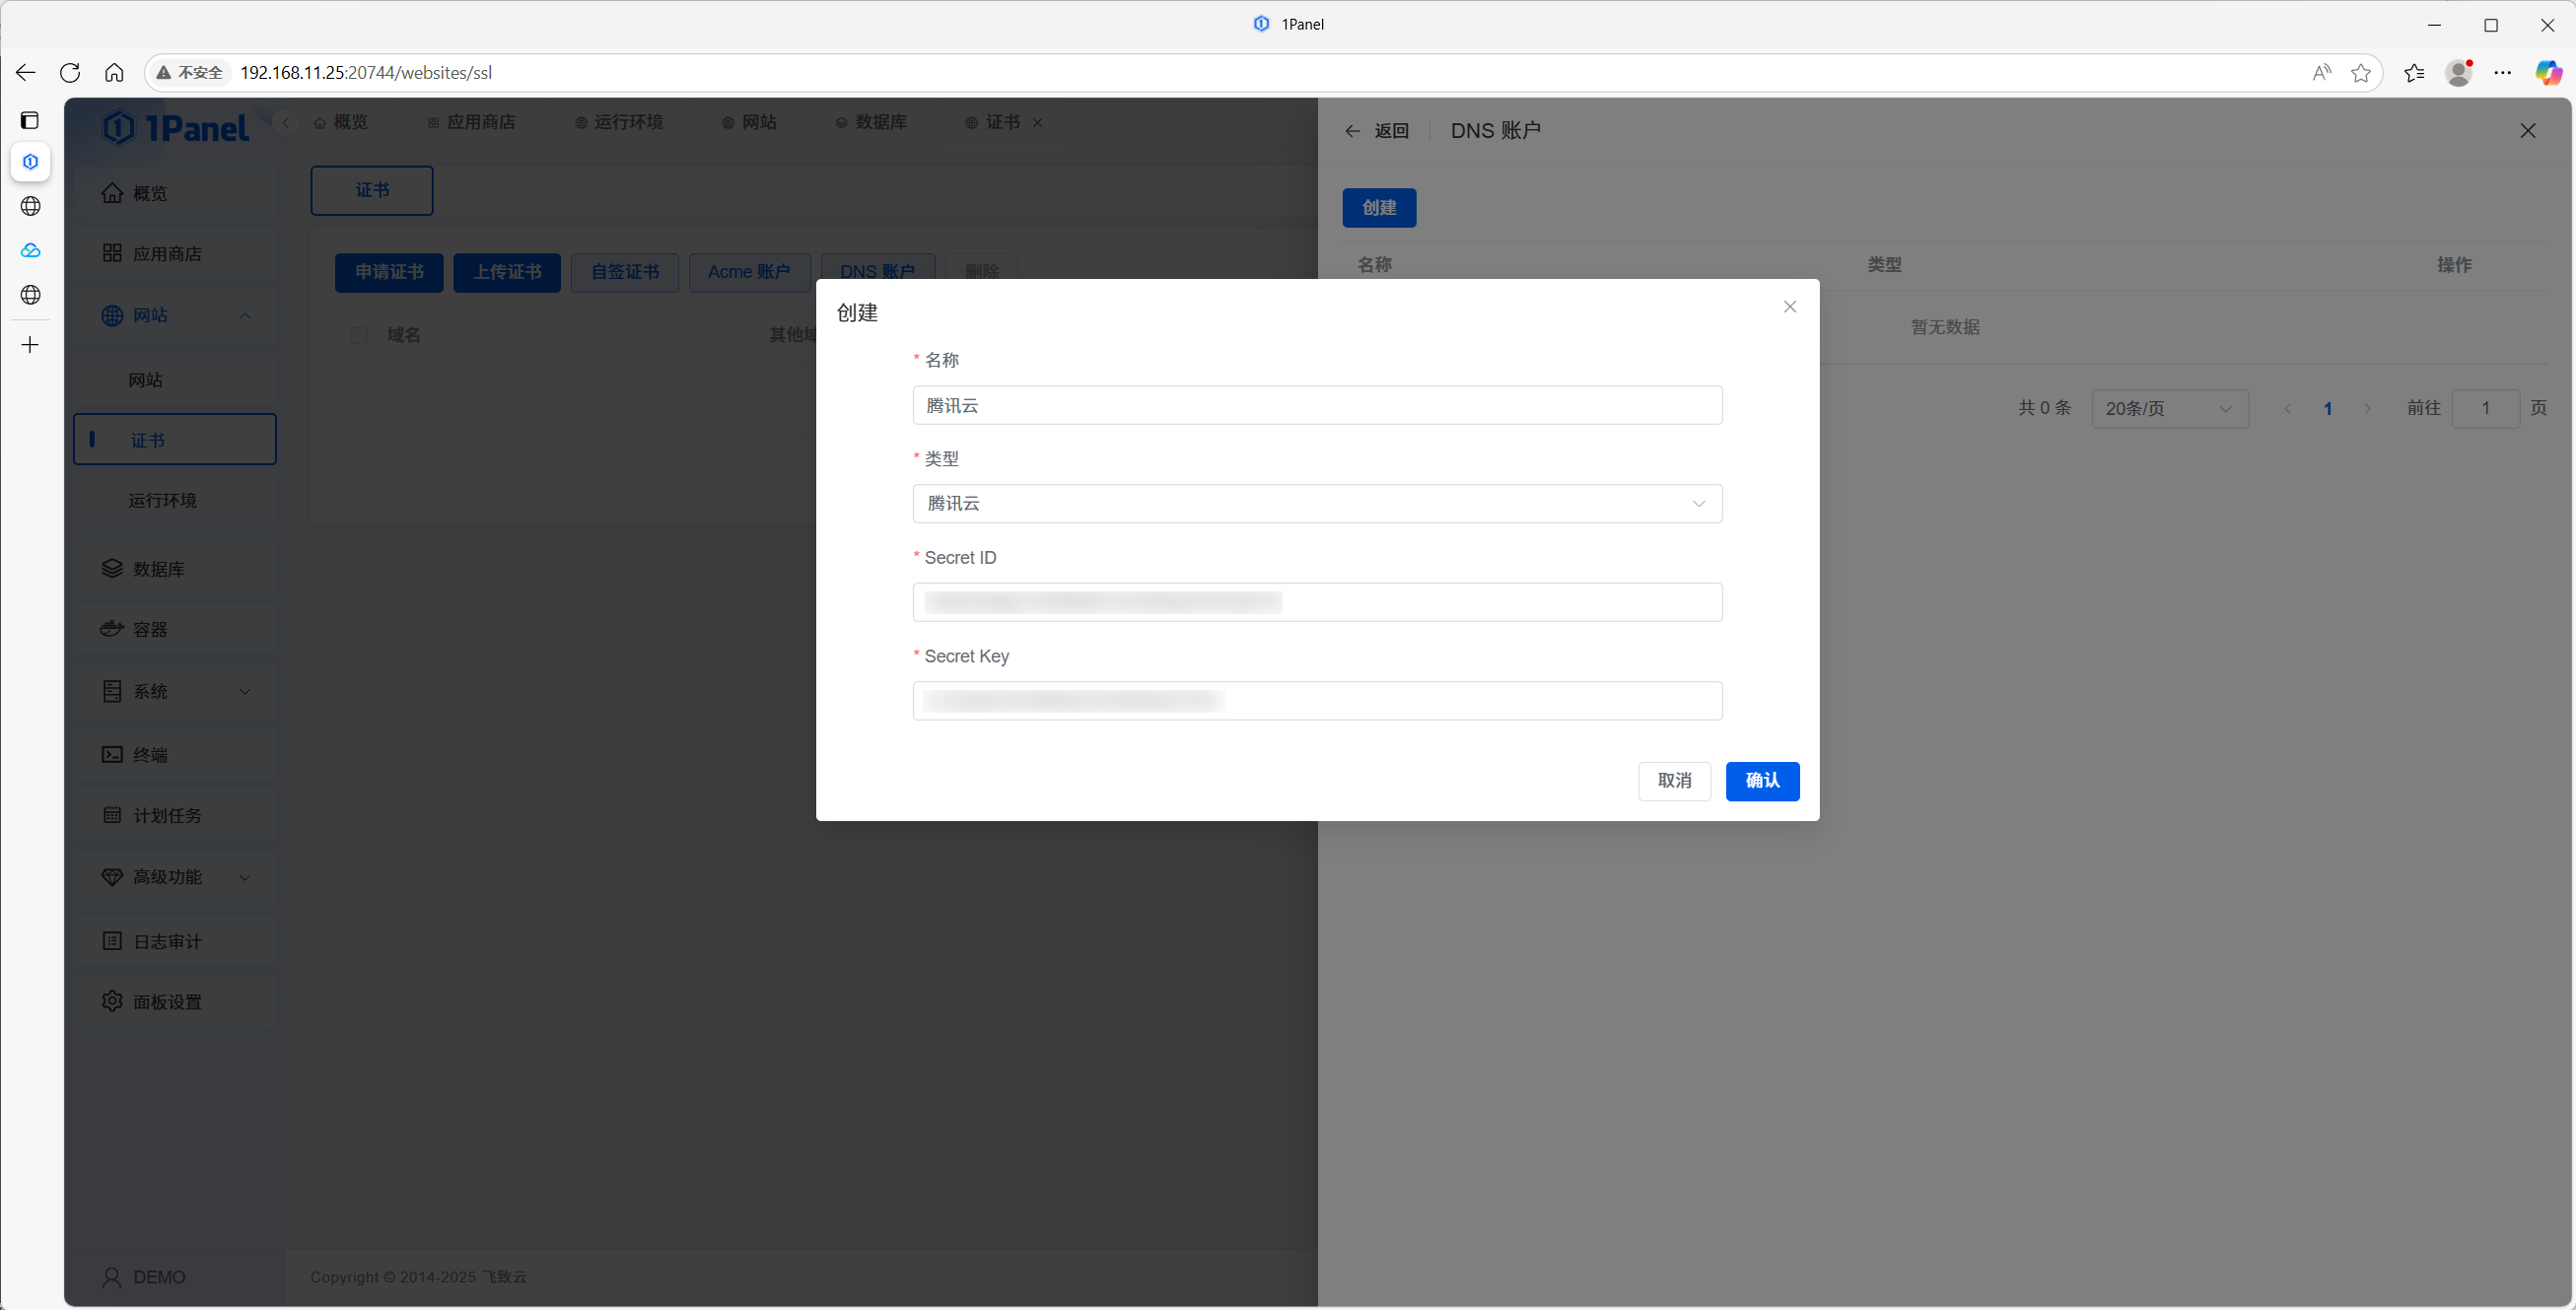Click the browser refresh icon
Image resolution: width=2576 pixels, height=1310 pixels.
tap(70, 72)
